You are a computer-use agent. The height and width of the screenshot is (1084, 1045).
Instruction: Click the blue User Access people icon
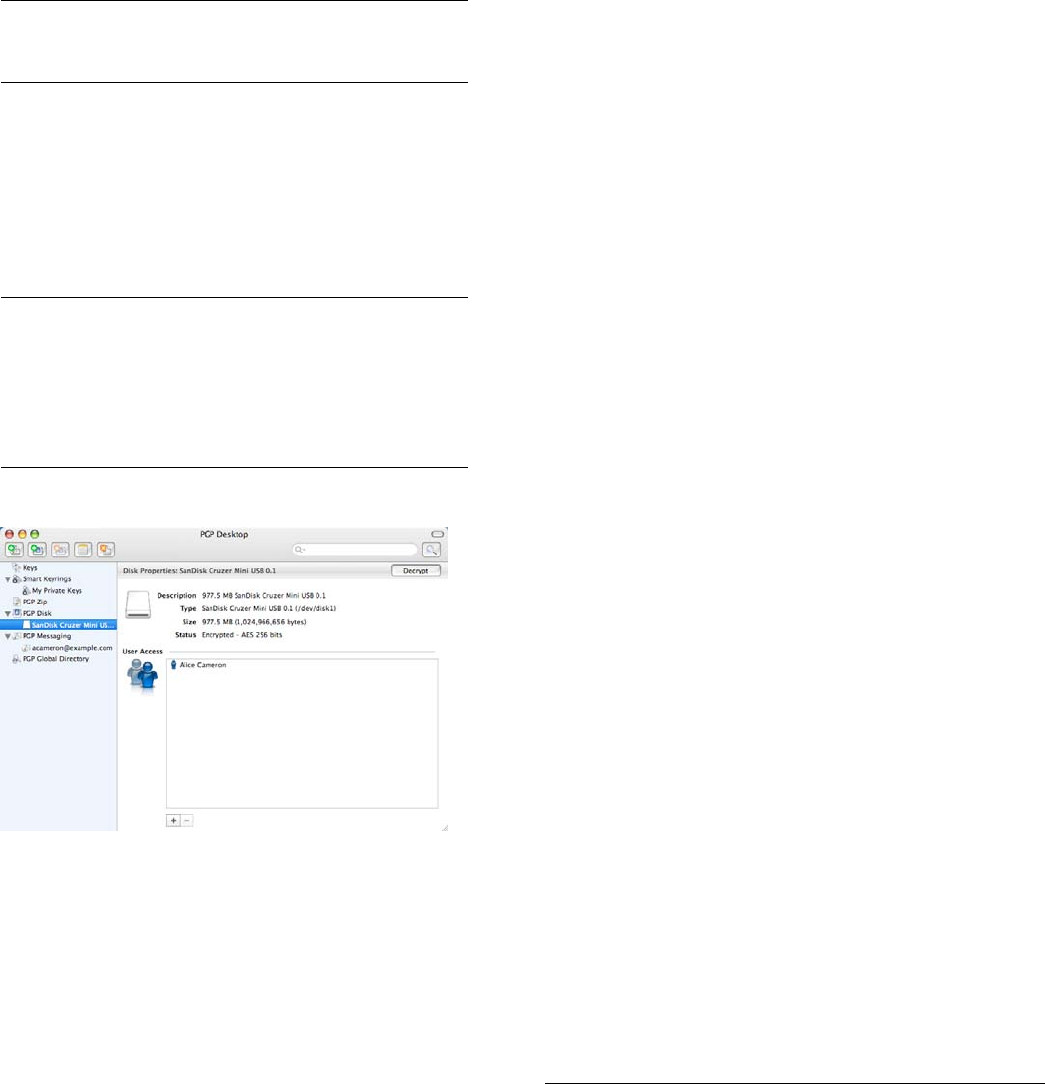[x=143, y=674]
